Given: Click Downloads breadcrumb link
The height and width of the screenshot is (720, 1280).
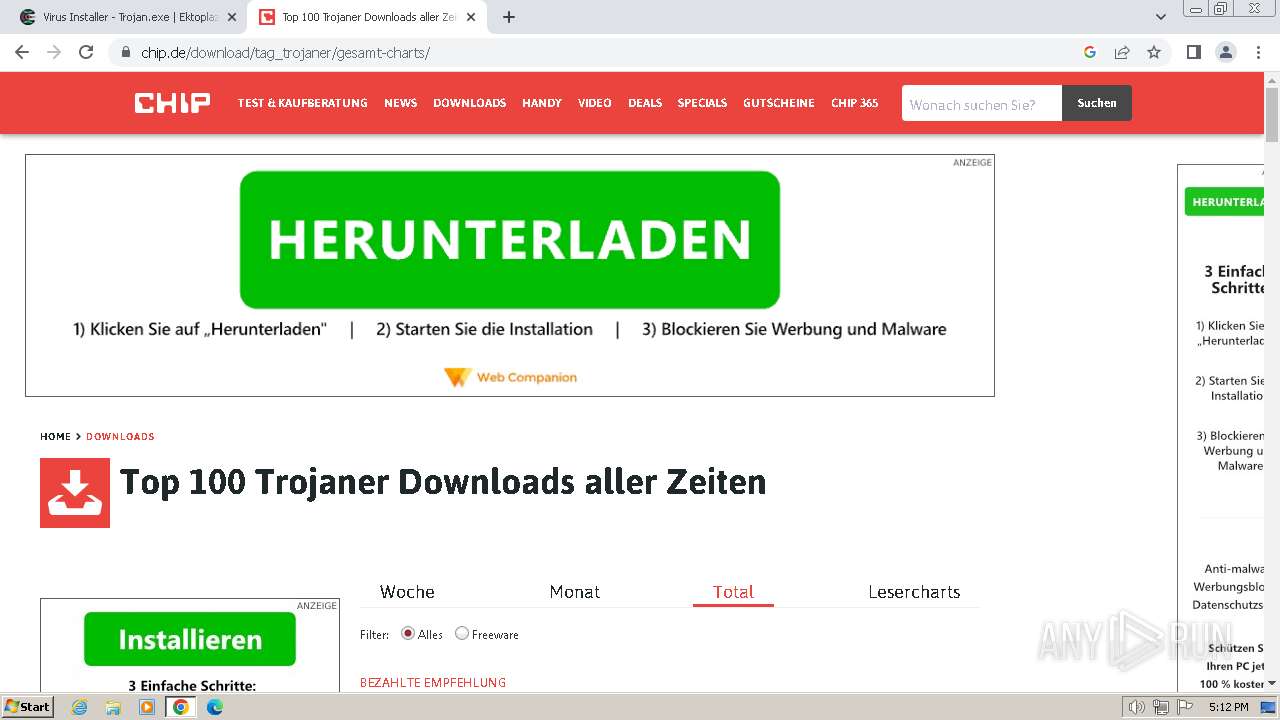Looking at the screenshot, I should tap(120, 437).
